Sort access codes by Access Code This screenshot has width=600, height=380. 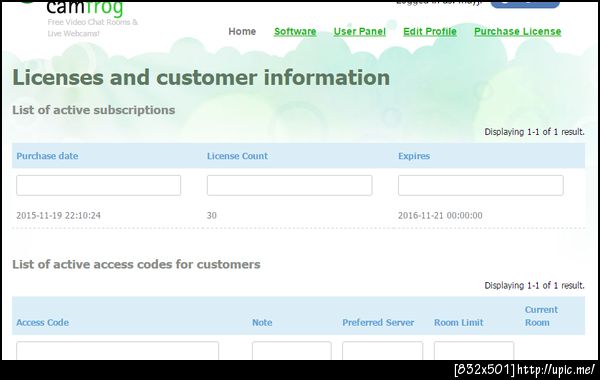pos(42,323)
